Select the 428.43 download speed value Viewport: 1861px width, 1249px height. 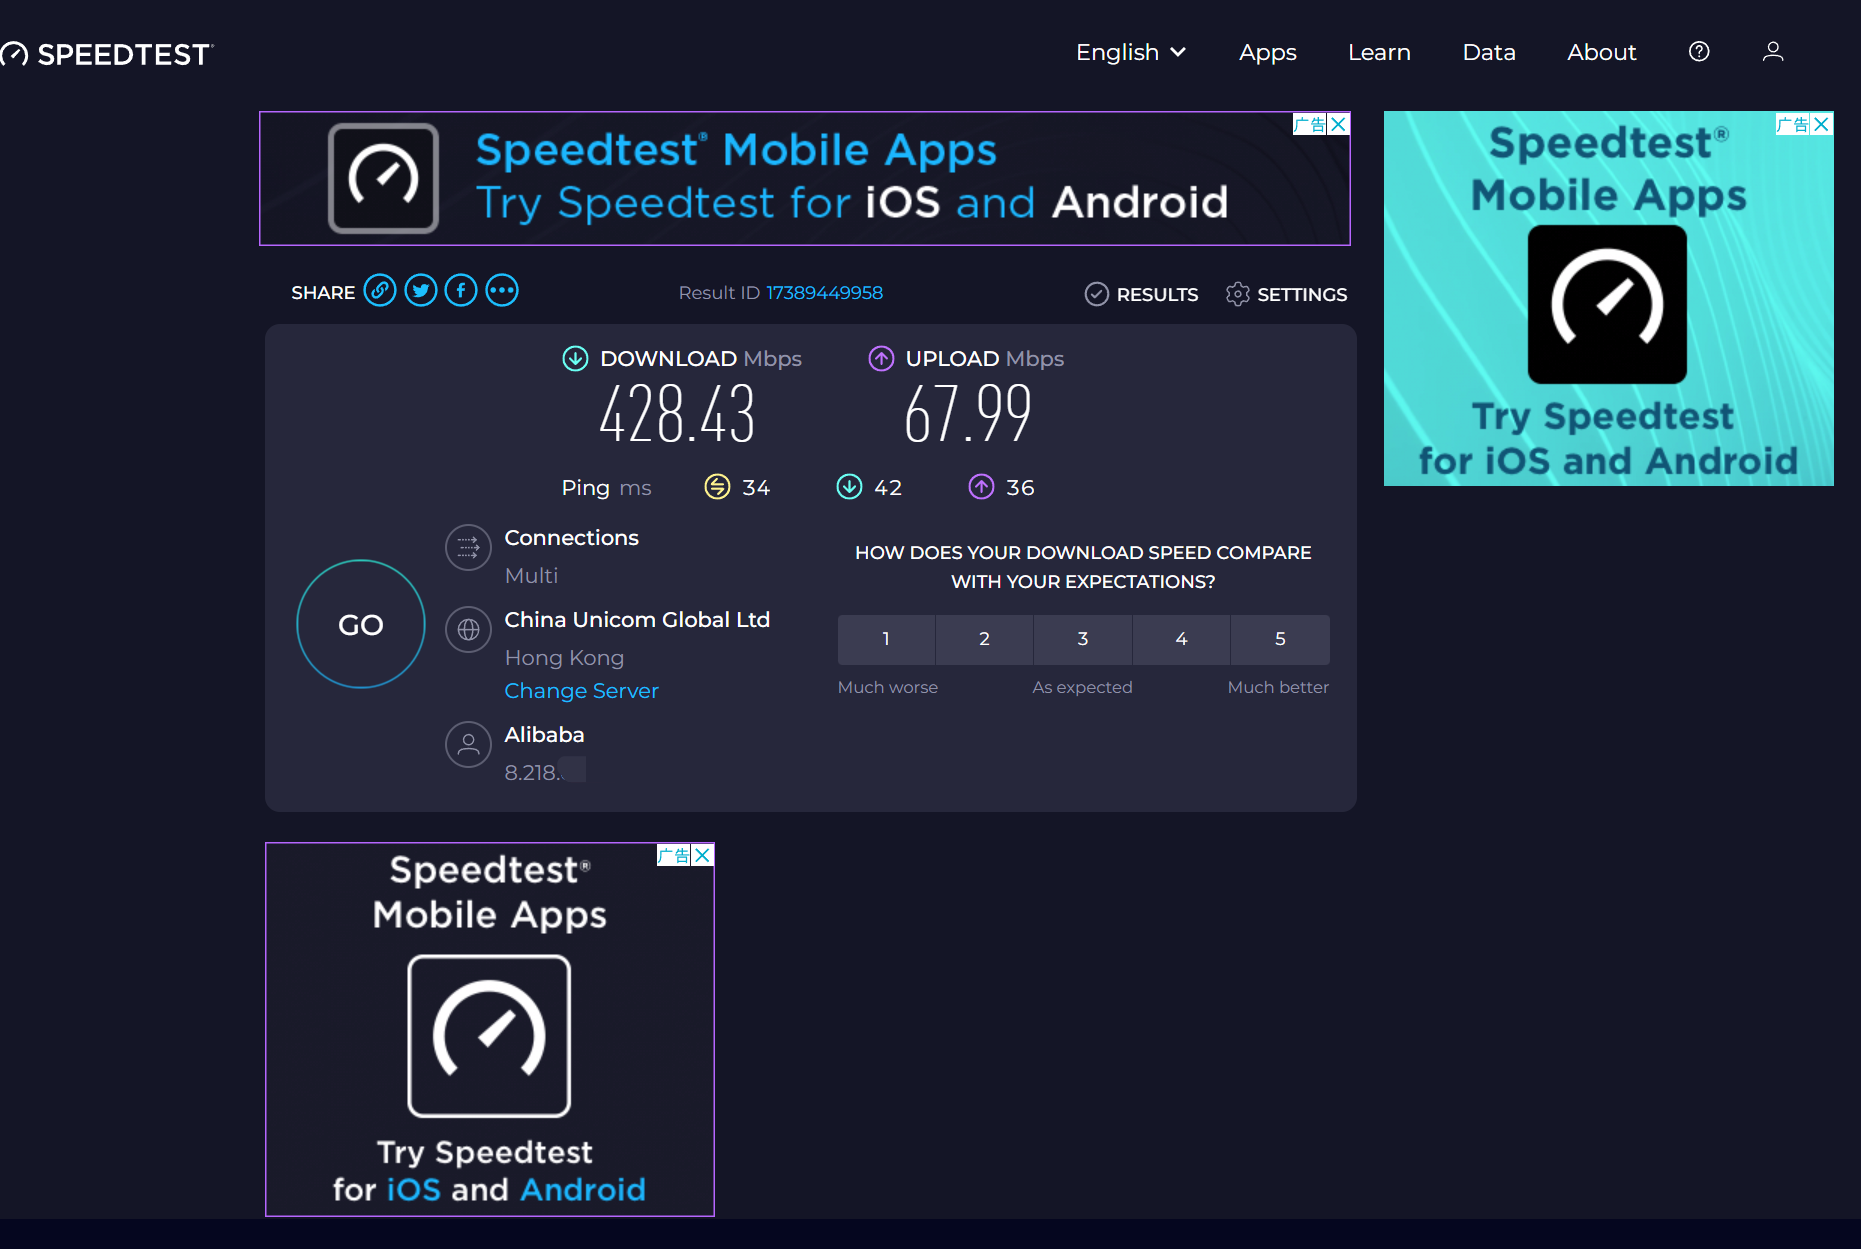(x=677, y=414)
